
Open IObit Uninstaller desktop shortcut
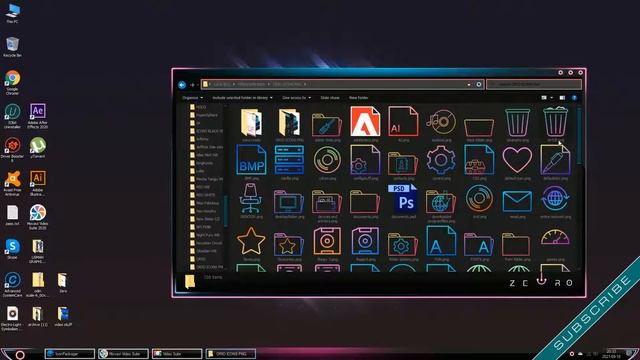click(x=12, y=116)
